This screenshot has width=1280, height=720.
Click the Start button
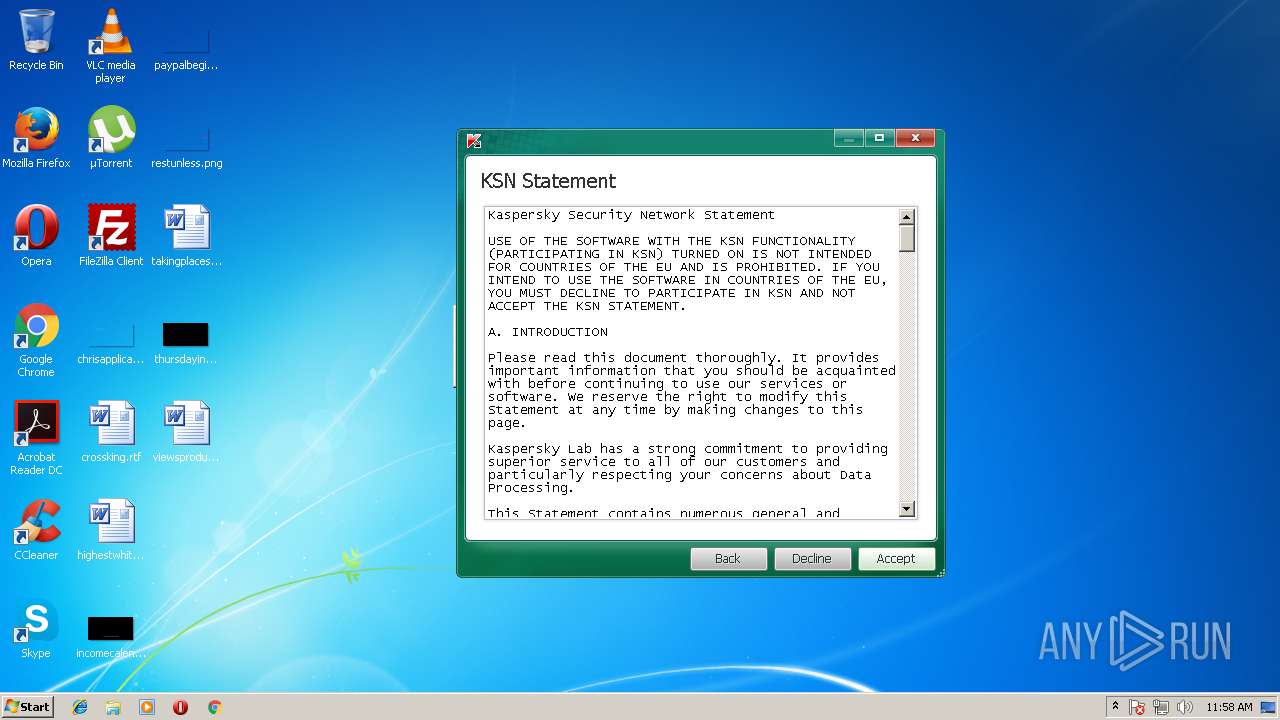pyautogui.click(x=28, y=707)
